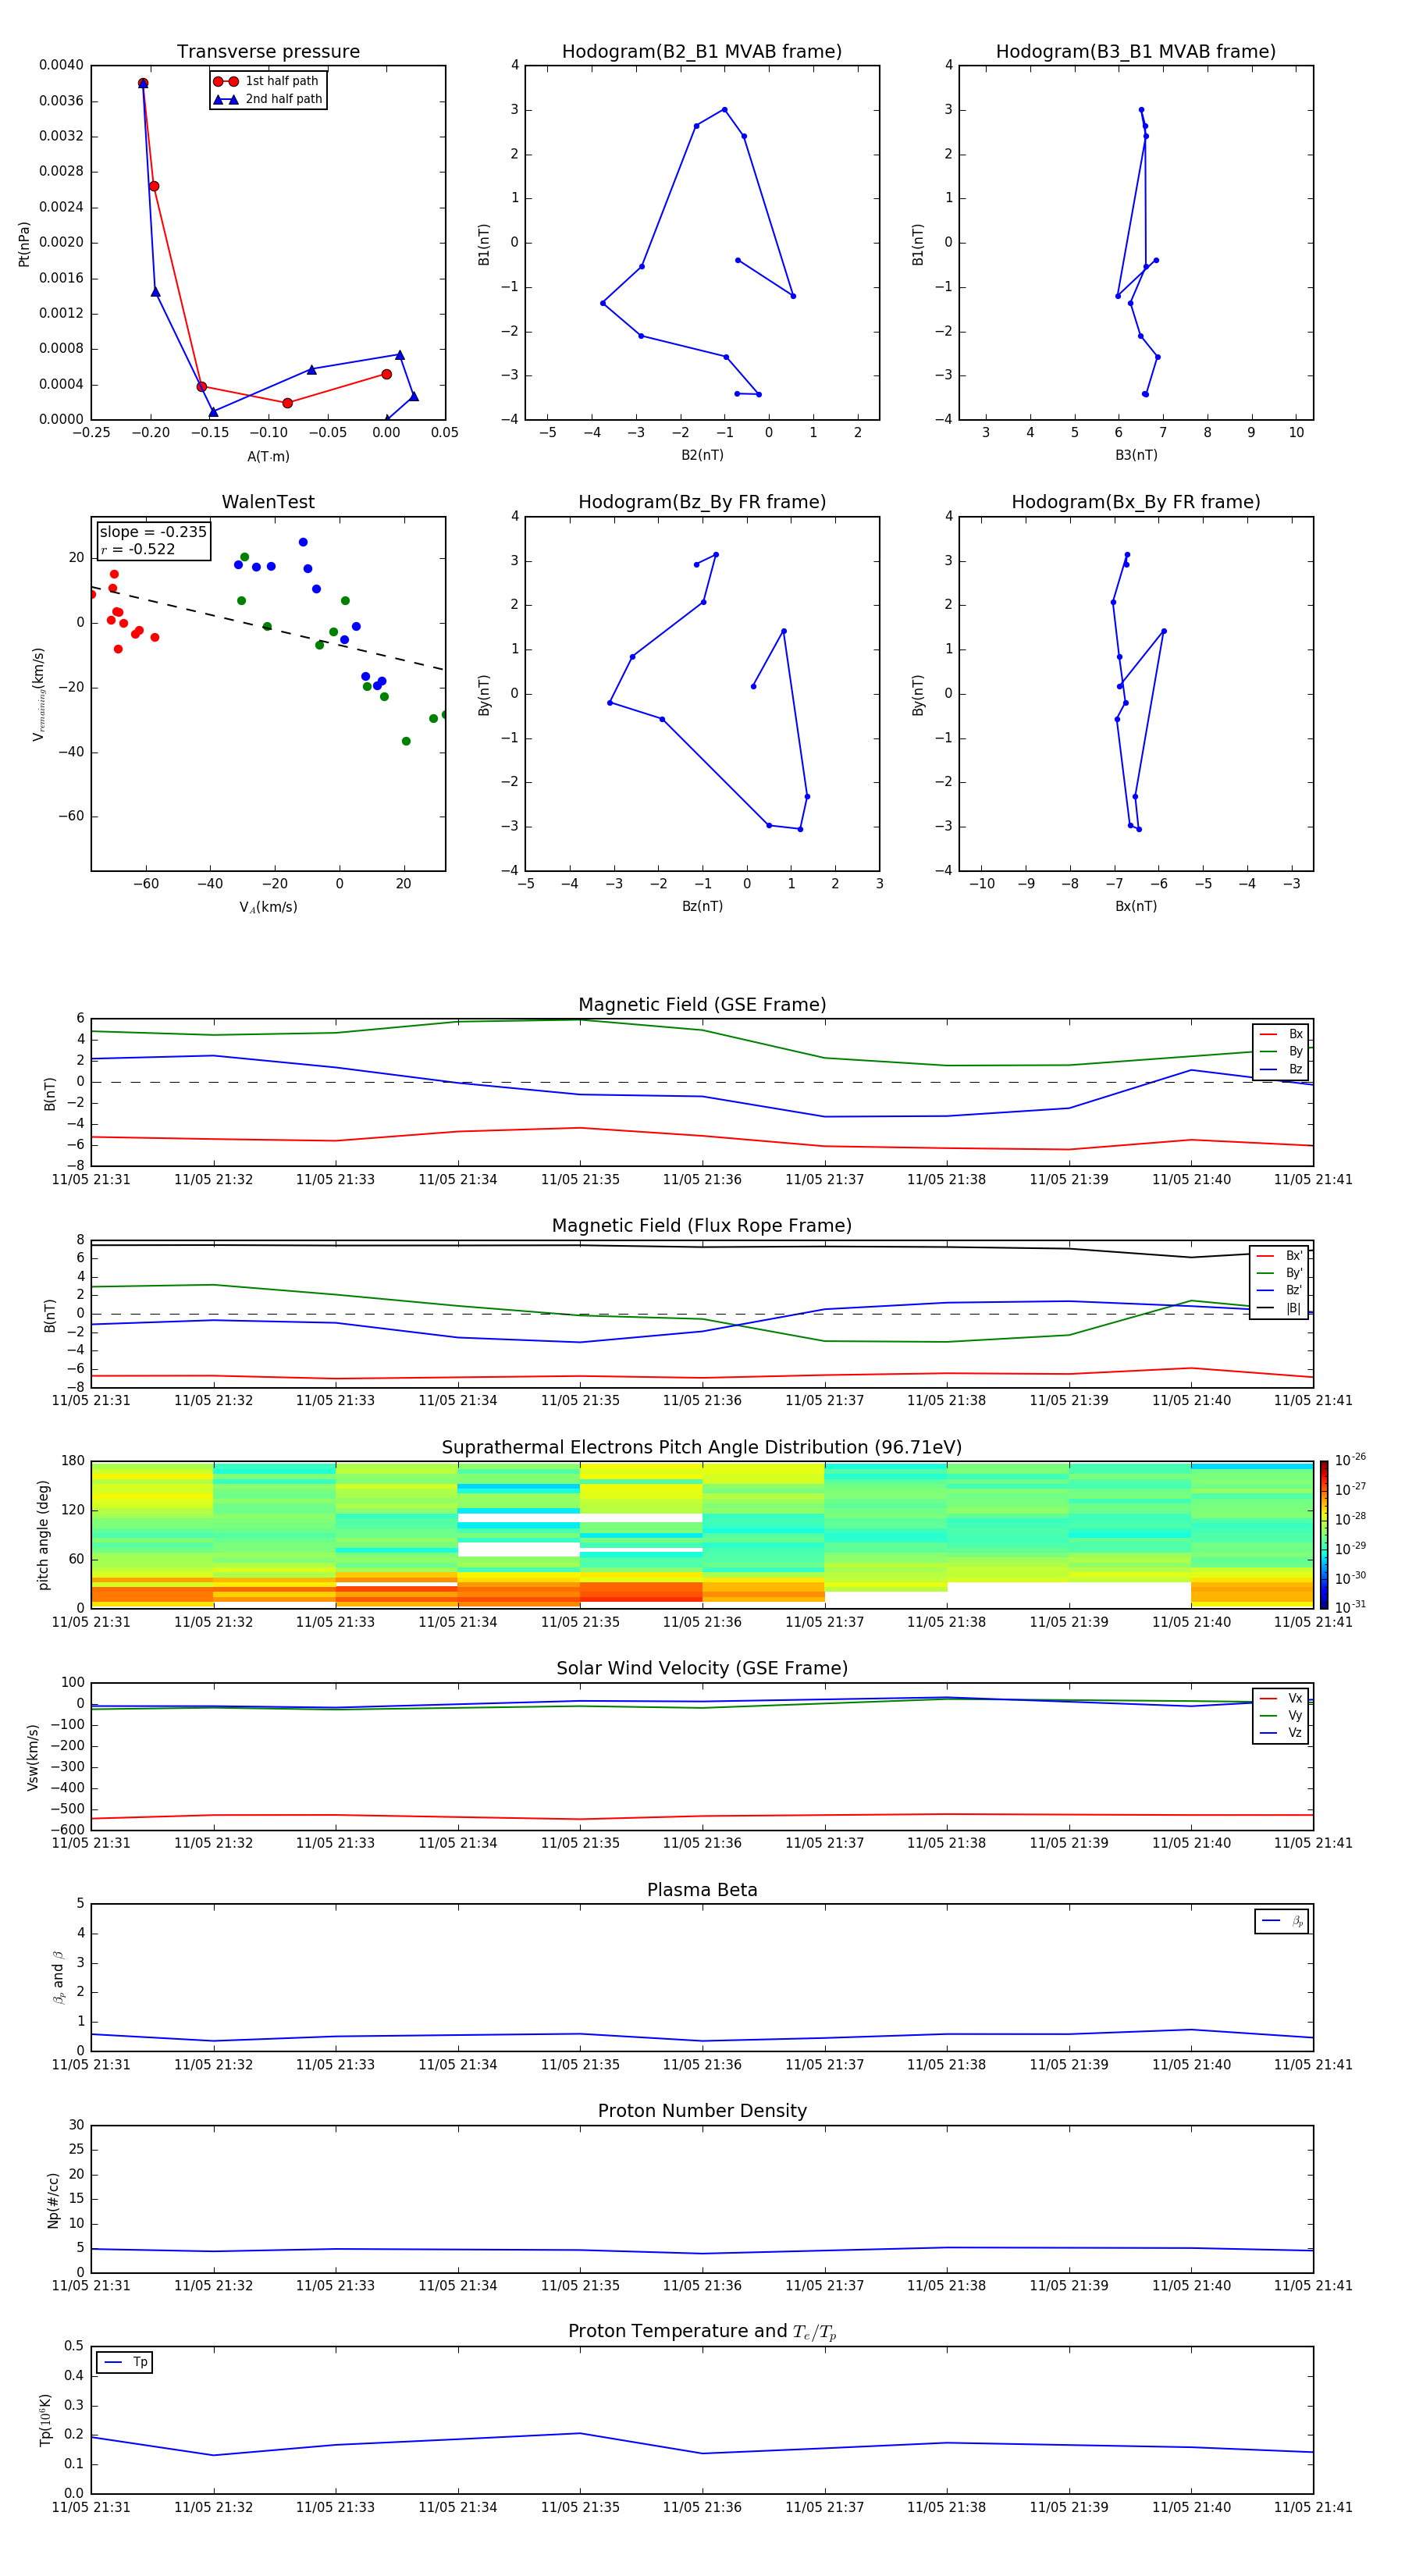Viewport: 1405px width, 2576px height.
Task: Click the pitch angle colorbar gradient strip
Action: (x=1323, y=1535)
